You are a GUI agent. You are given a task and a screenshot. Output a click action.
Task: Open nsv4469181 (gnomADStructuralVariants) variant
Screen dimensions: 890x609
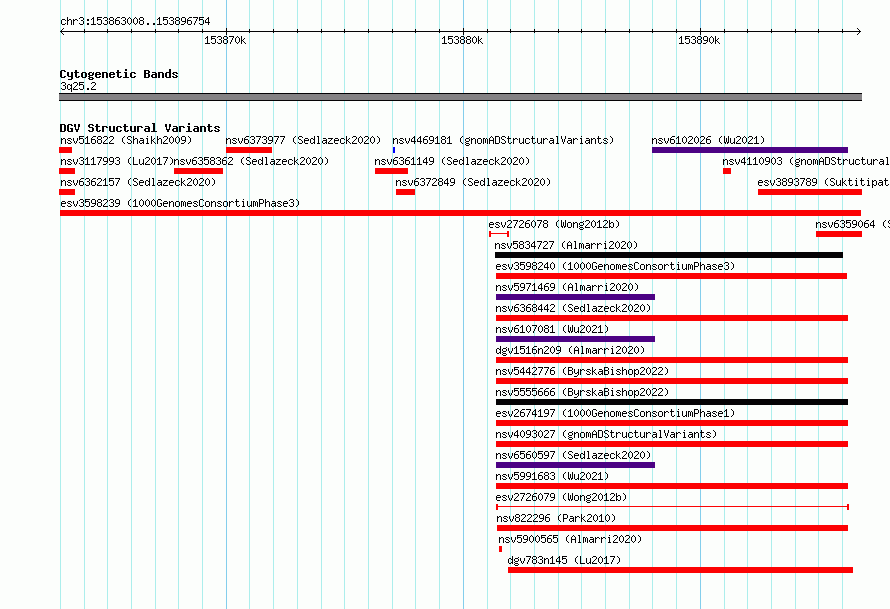click(503, 140)
